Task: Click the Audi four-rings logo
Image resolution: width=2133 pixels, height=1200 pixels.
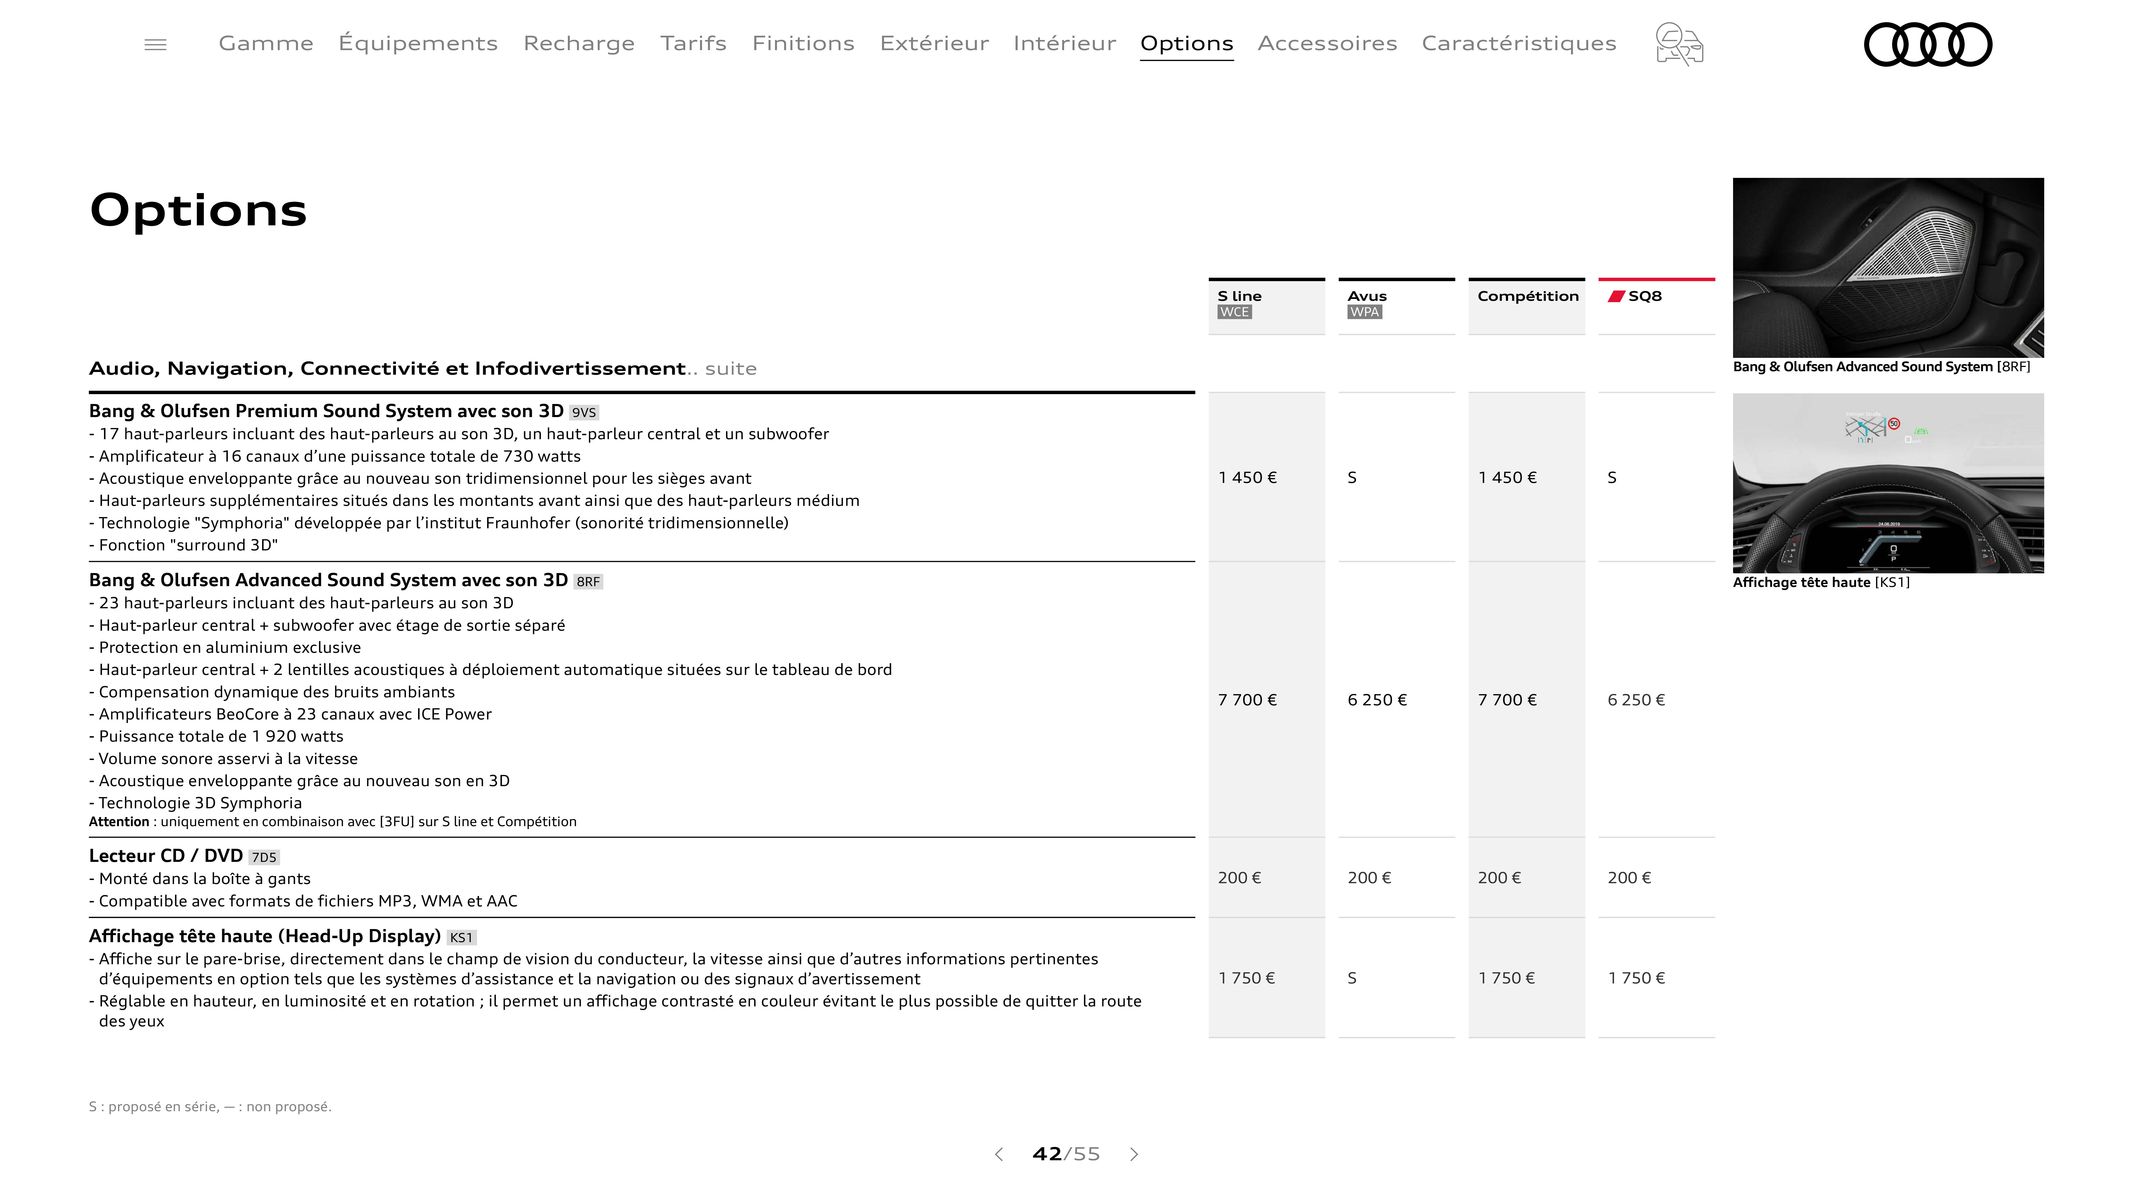Action: [x=1927, y=44]
